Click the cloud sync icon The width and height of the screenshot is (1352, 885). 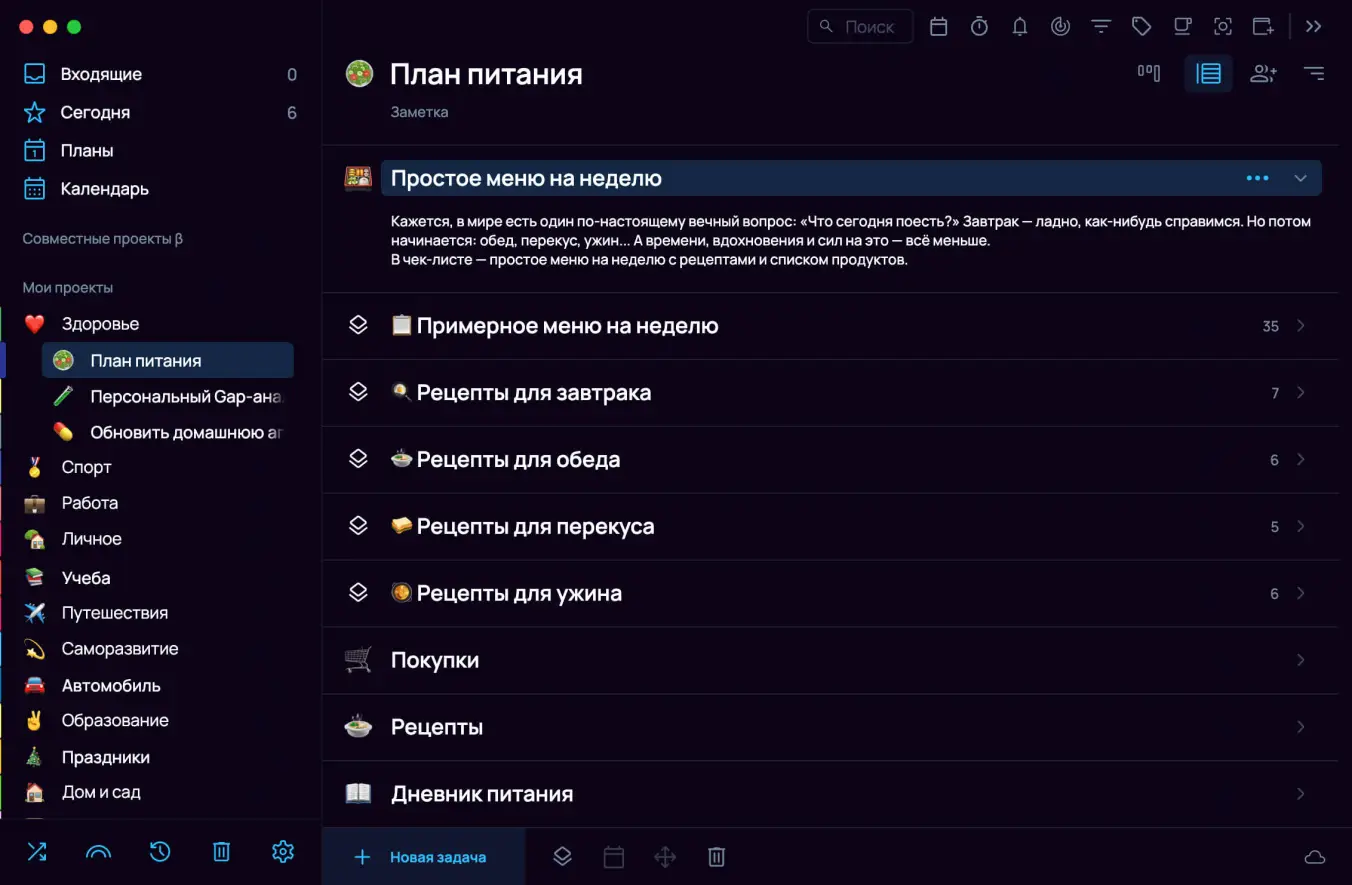[x=1315, y=857]
